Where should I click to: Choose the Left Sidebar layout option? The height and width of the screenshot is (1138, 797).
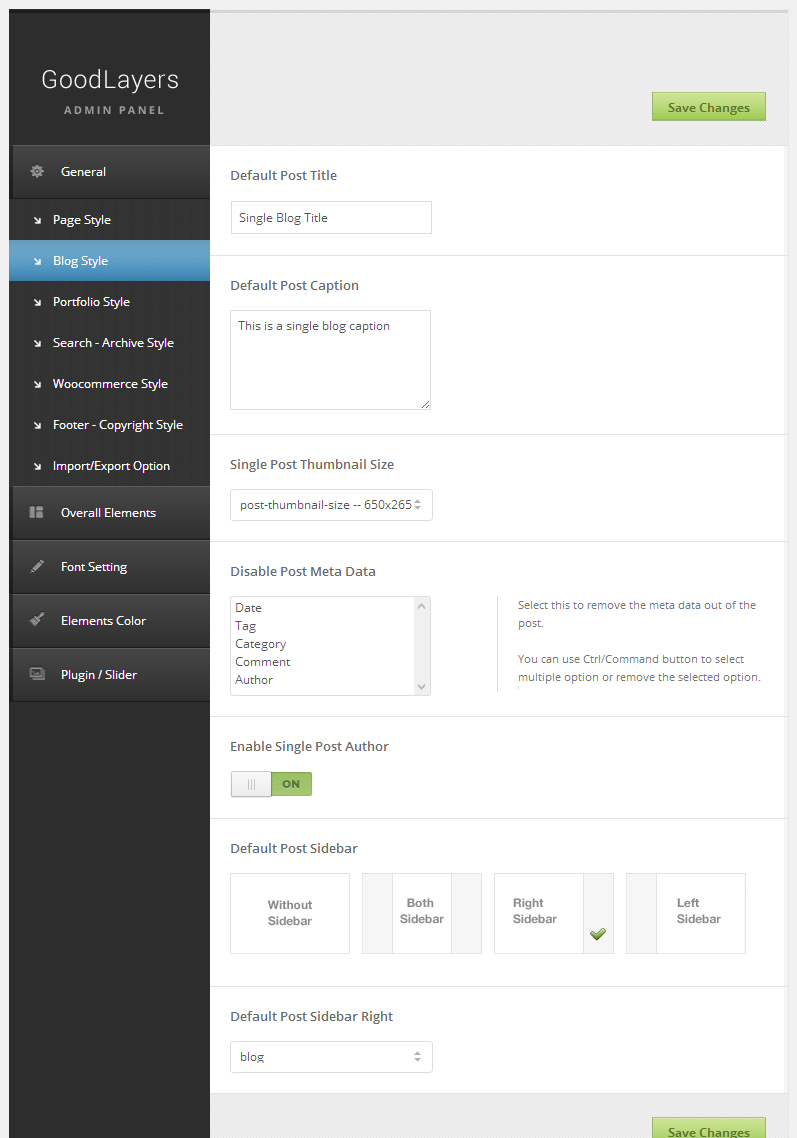686,913
